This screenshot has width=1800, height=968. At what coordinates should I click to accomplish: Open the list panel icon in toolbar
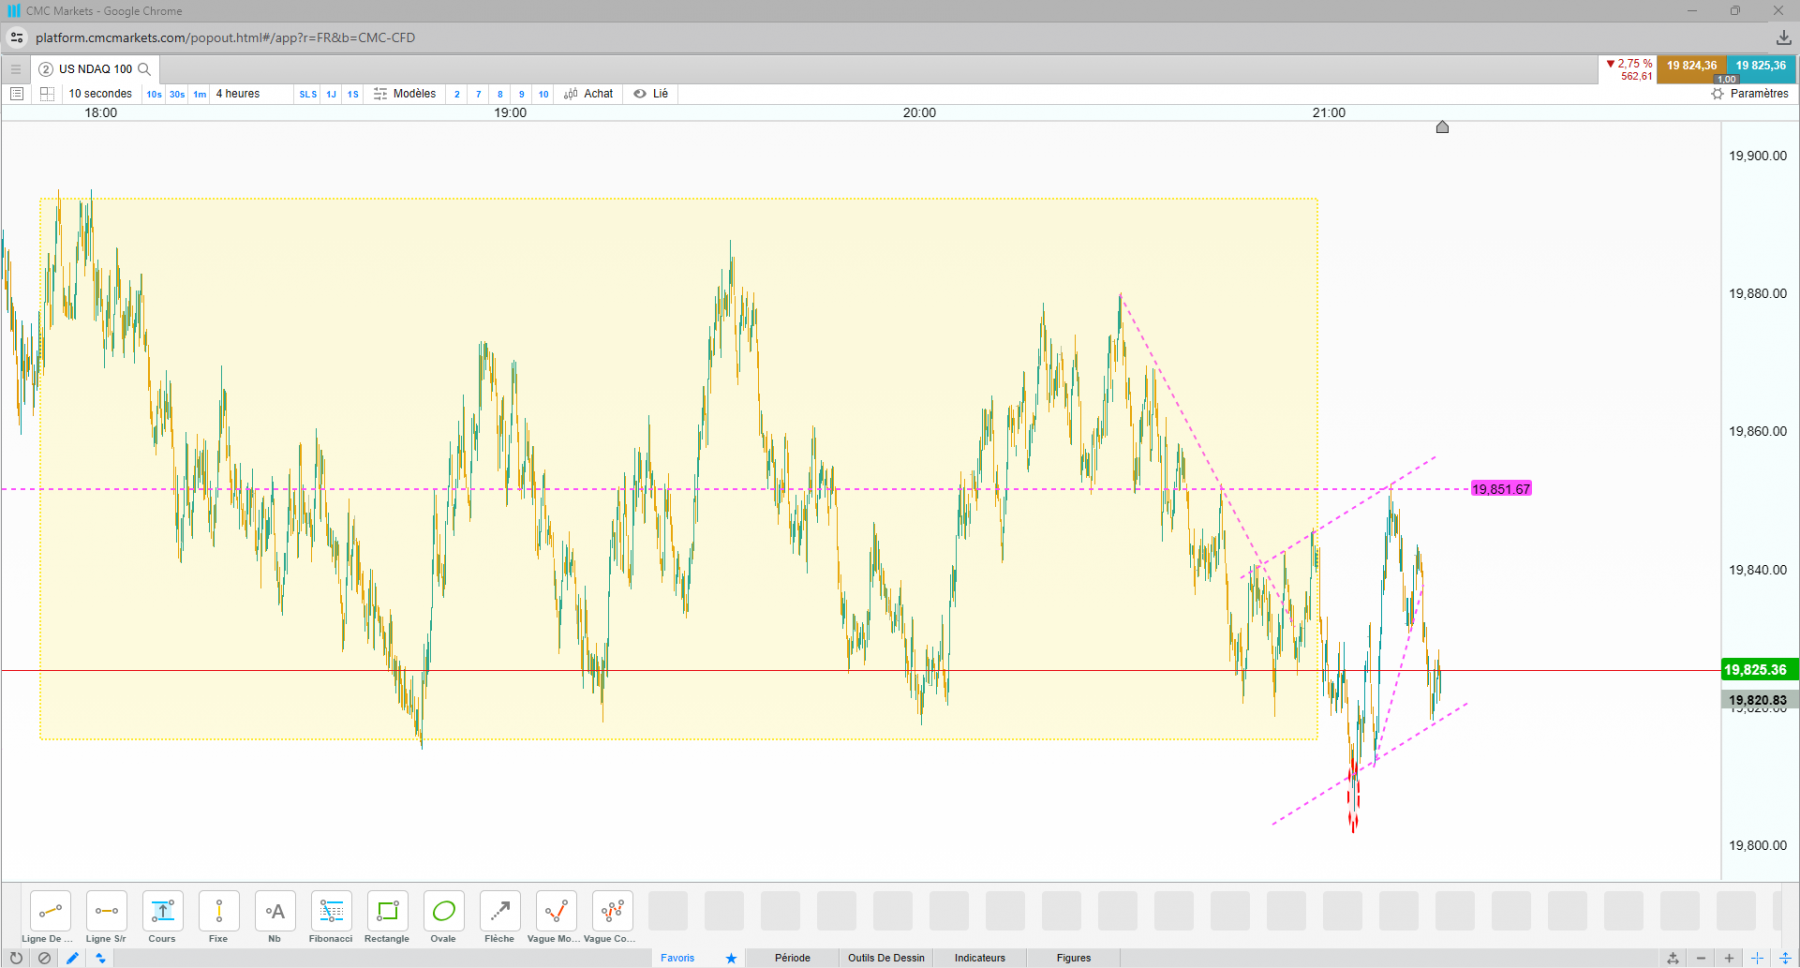click(16, 94)
